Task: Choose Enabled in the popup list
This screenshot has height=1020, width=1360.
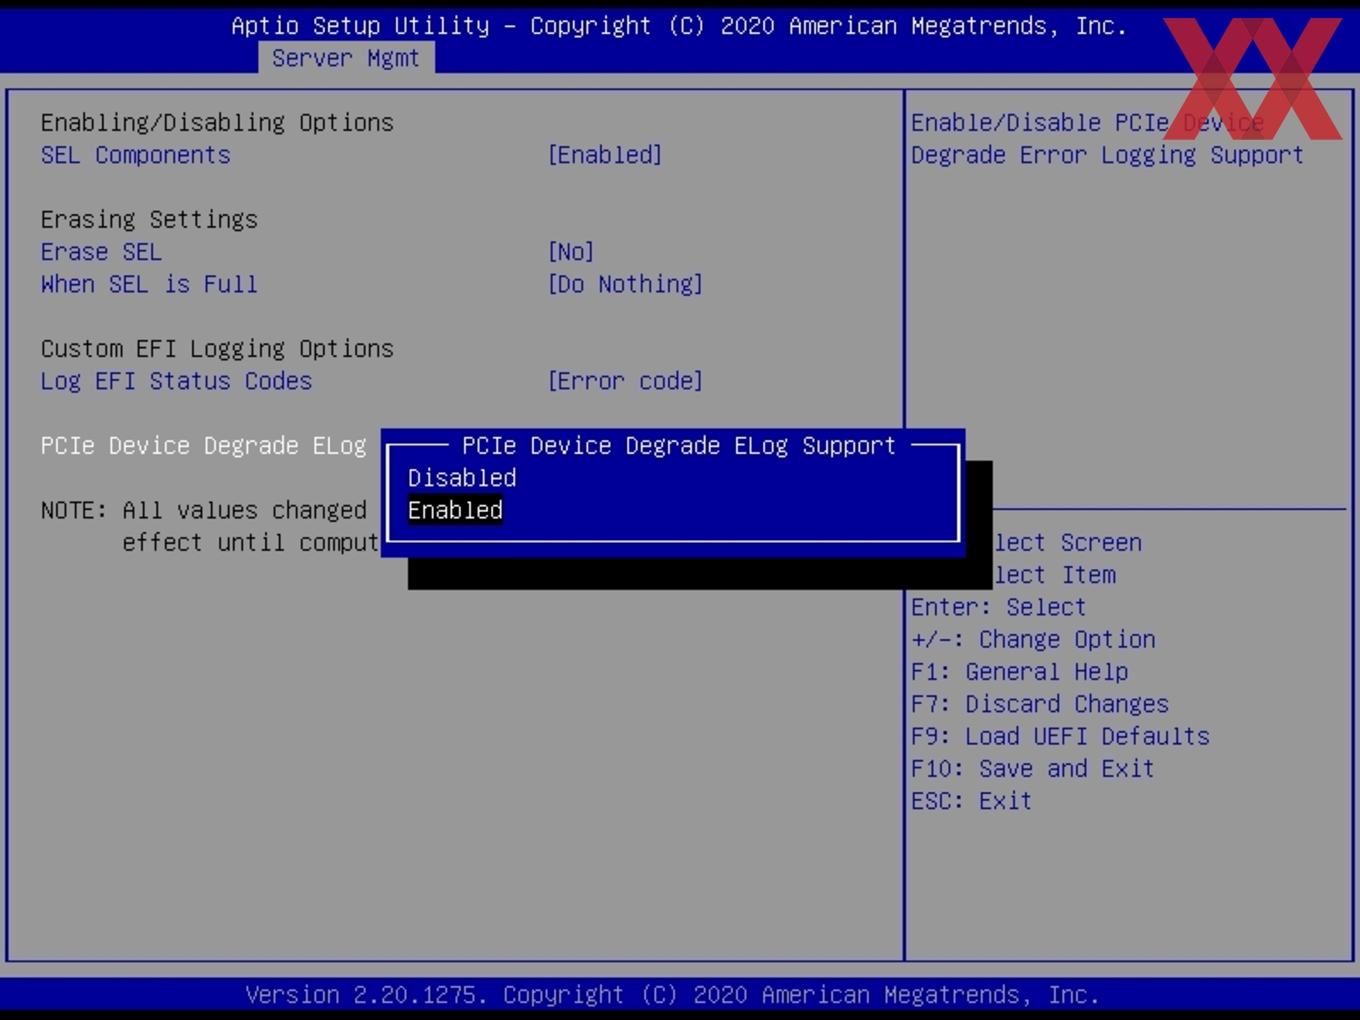Action: [455, 510]
